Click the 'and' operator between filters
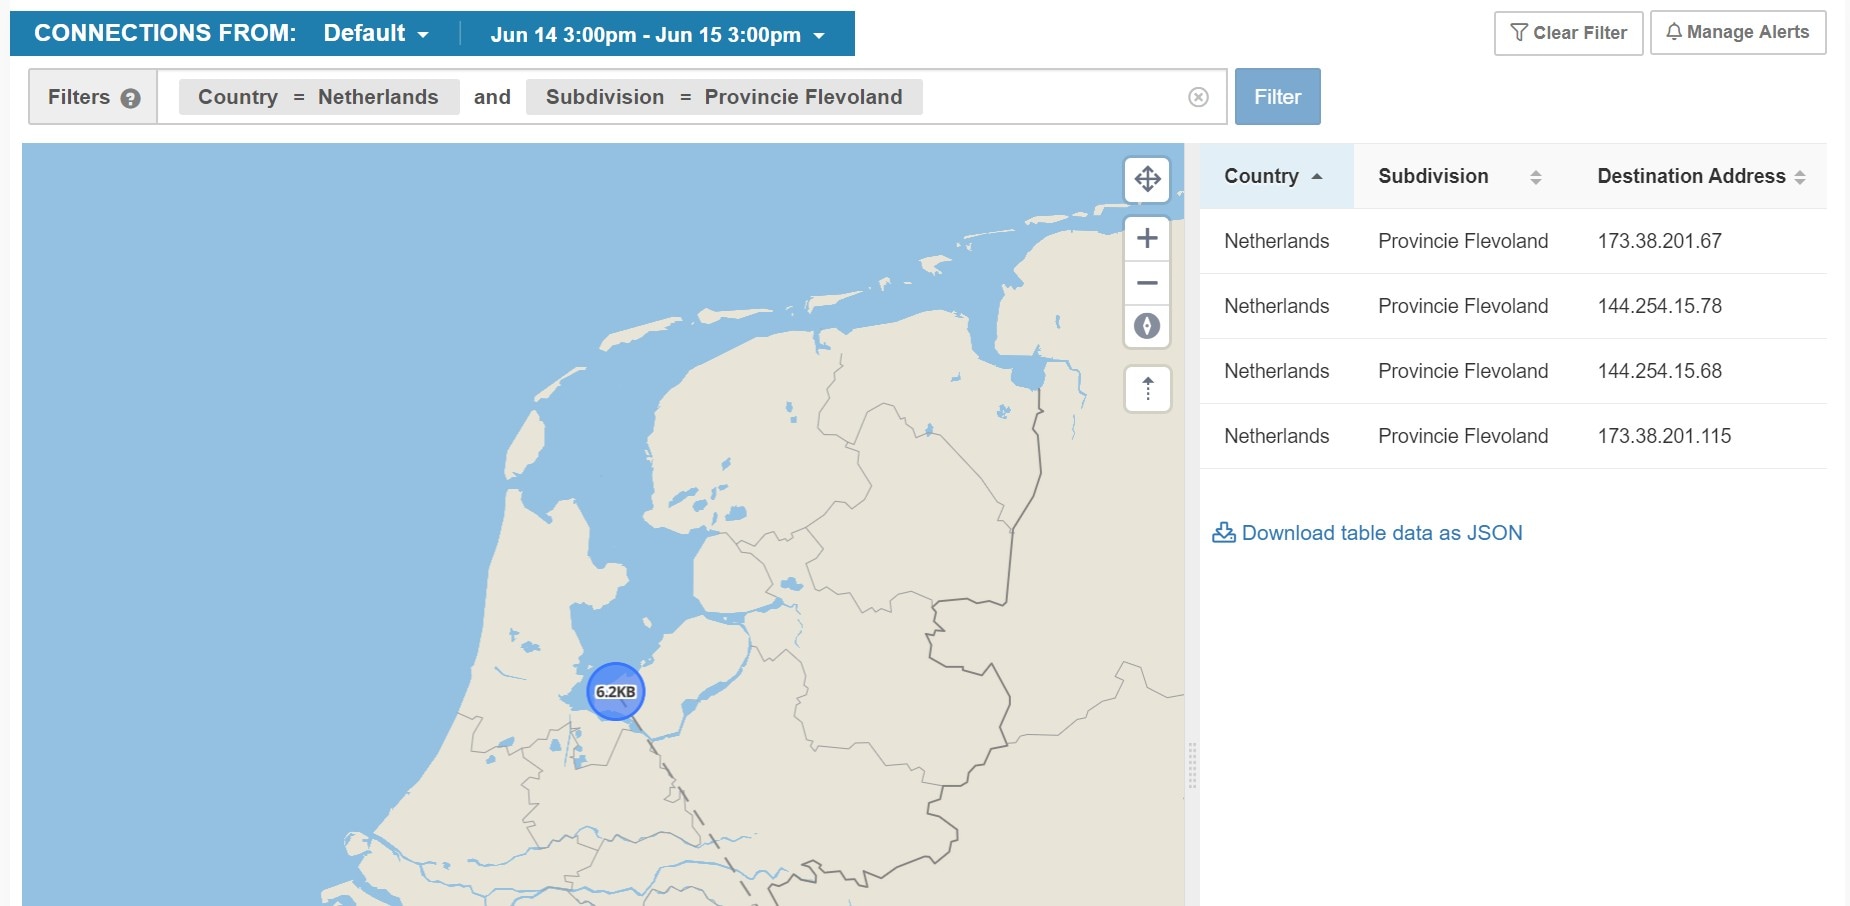 coord(492,97)
